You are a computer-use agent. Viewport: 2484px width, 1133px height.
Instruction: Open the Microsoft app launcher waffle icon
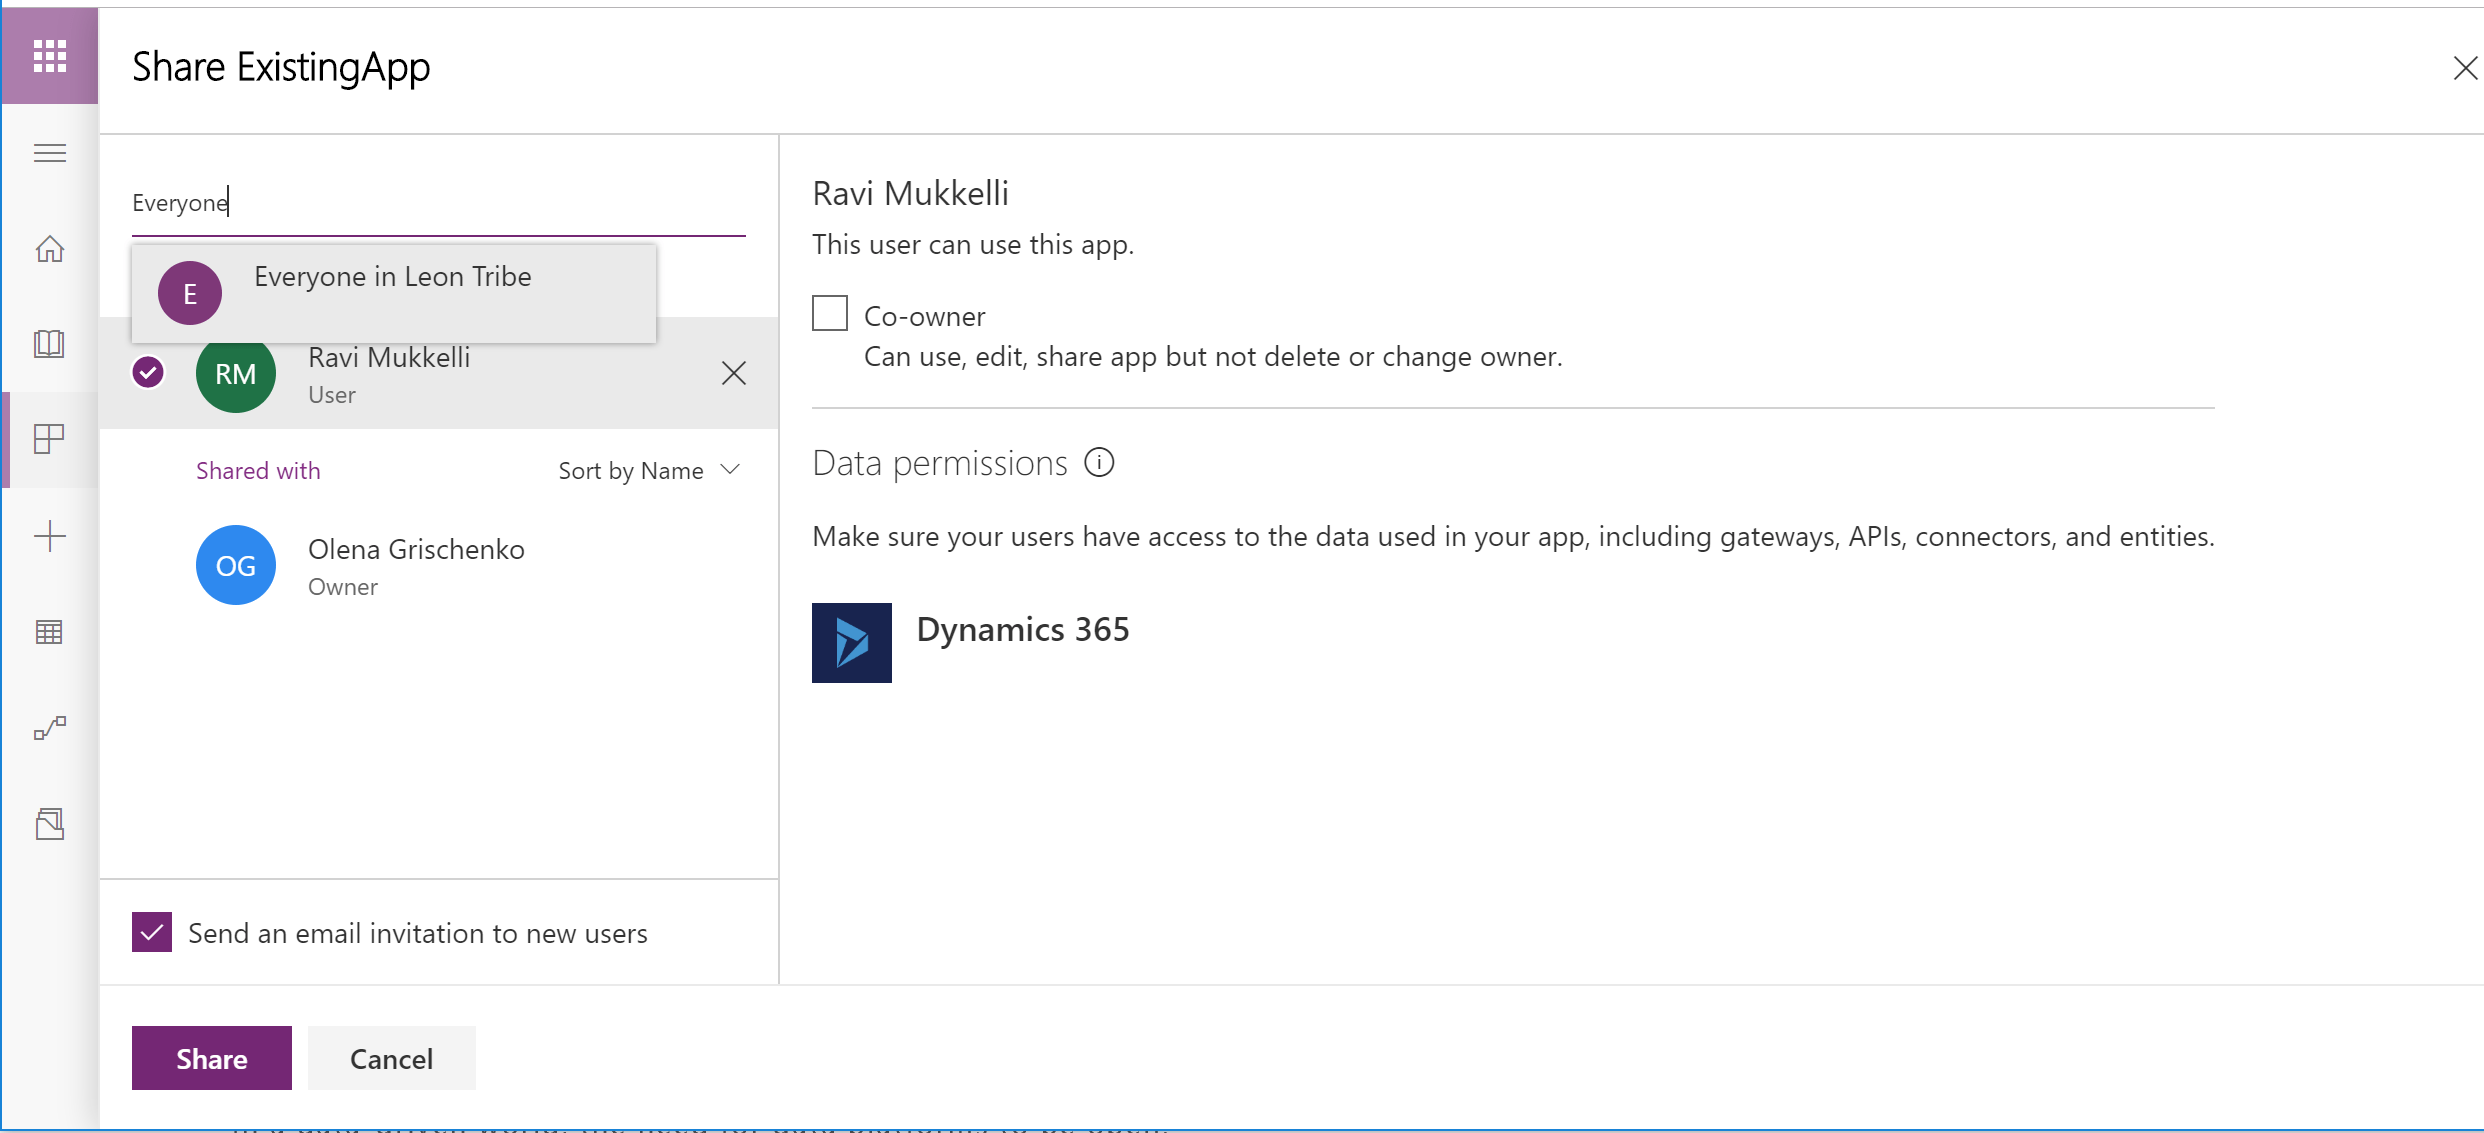pyautogui.click(x=49, y=56)
